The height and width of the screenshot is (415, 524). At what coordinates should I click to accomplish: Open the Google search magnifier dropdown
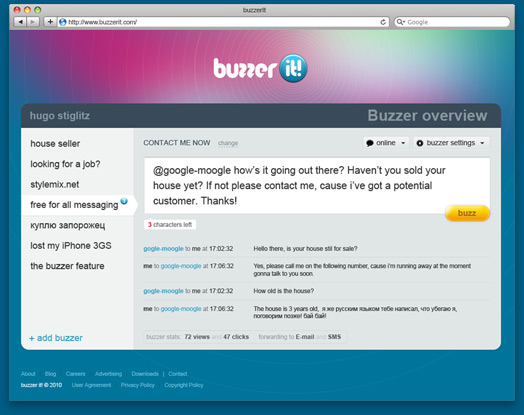click(400, 22)
